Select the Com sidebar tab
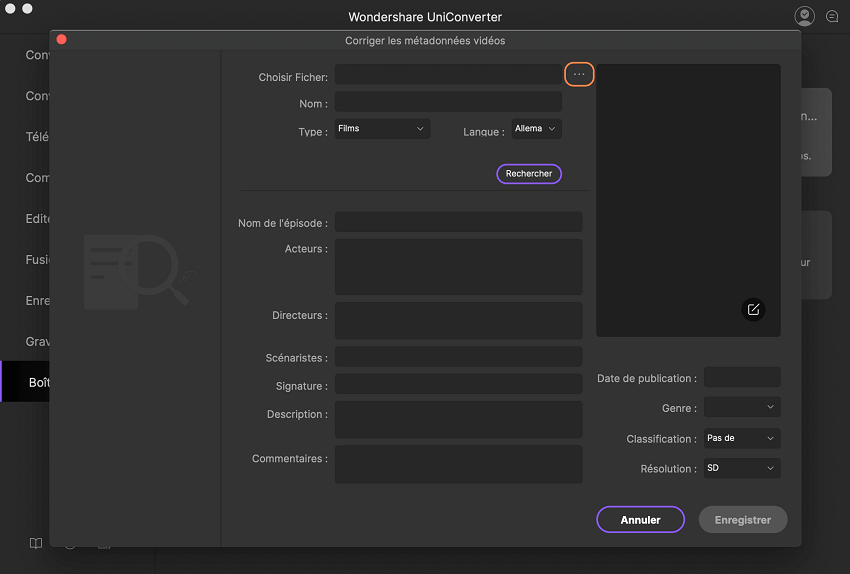Viewport: 850px width, 574px height. point(25,178)
